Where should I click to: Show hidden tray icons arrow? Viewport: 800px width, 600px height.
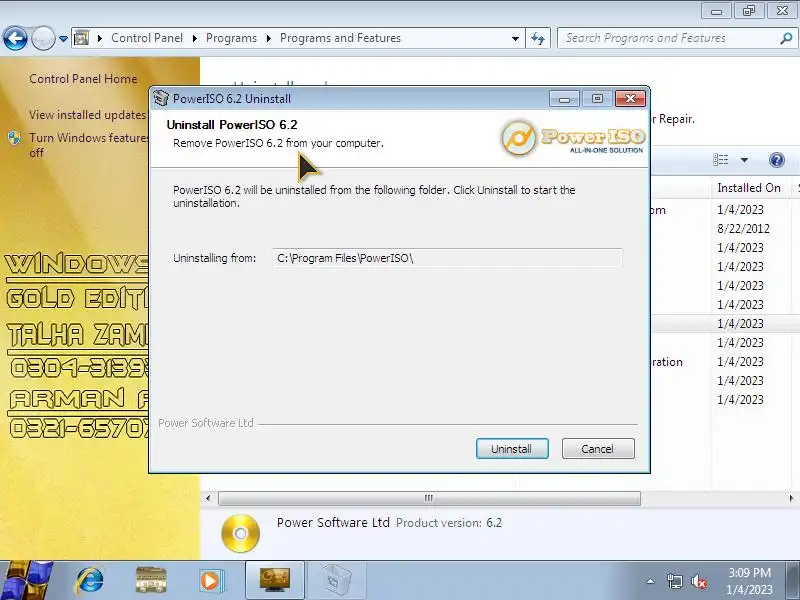point(651,581)
